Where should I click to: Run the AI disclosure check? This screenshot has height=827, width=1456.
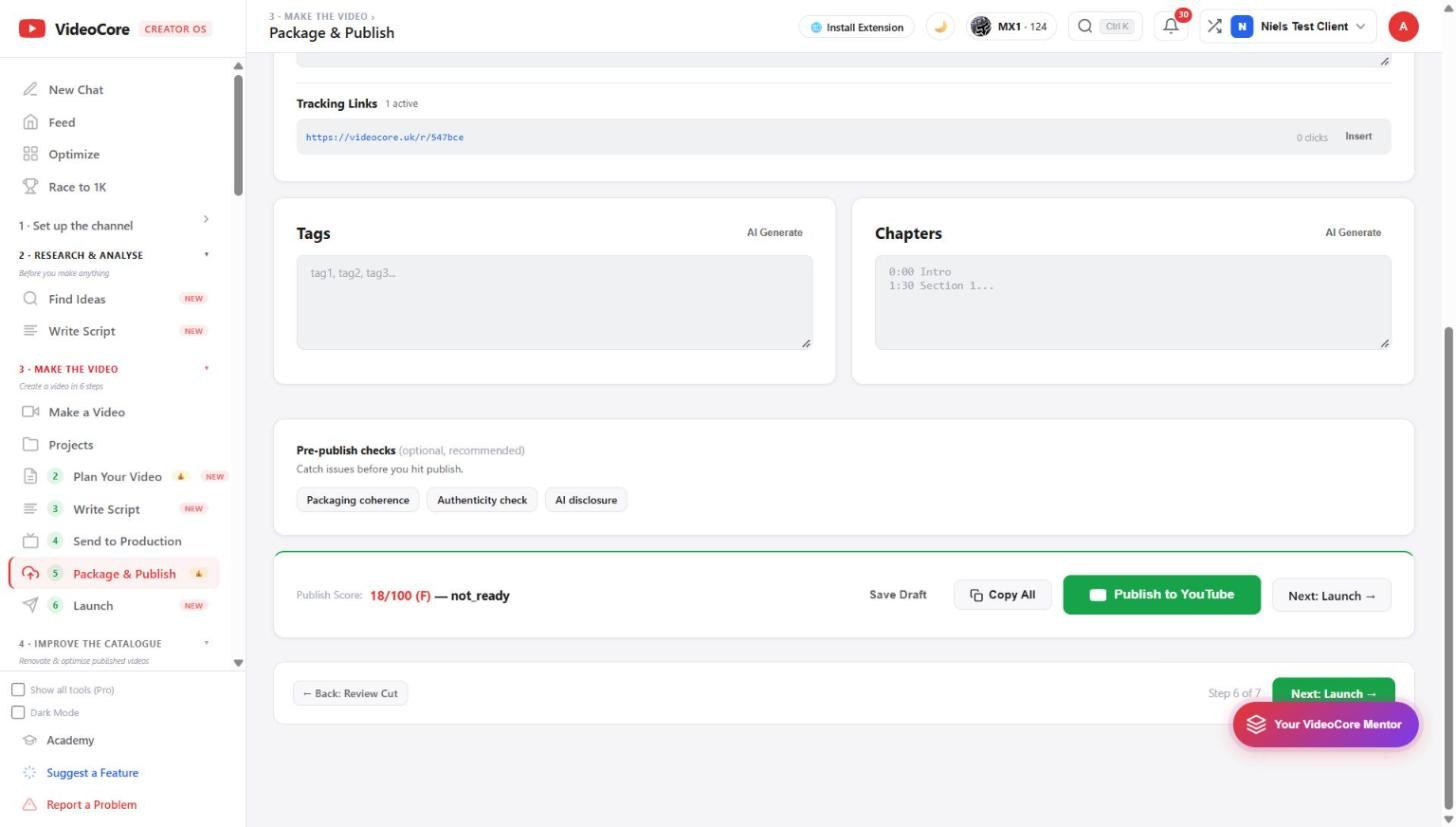(x=586, y=500)
